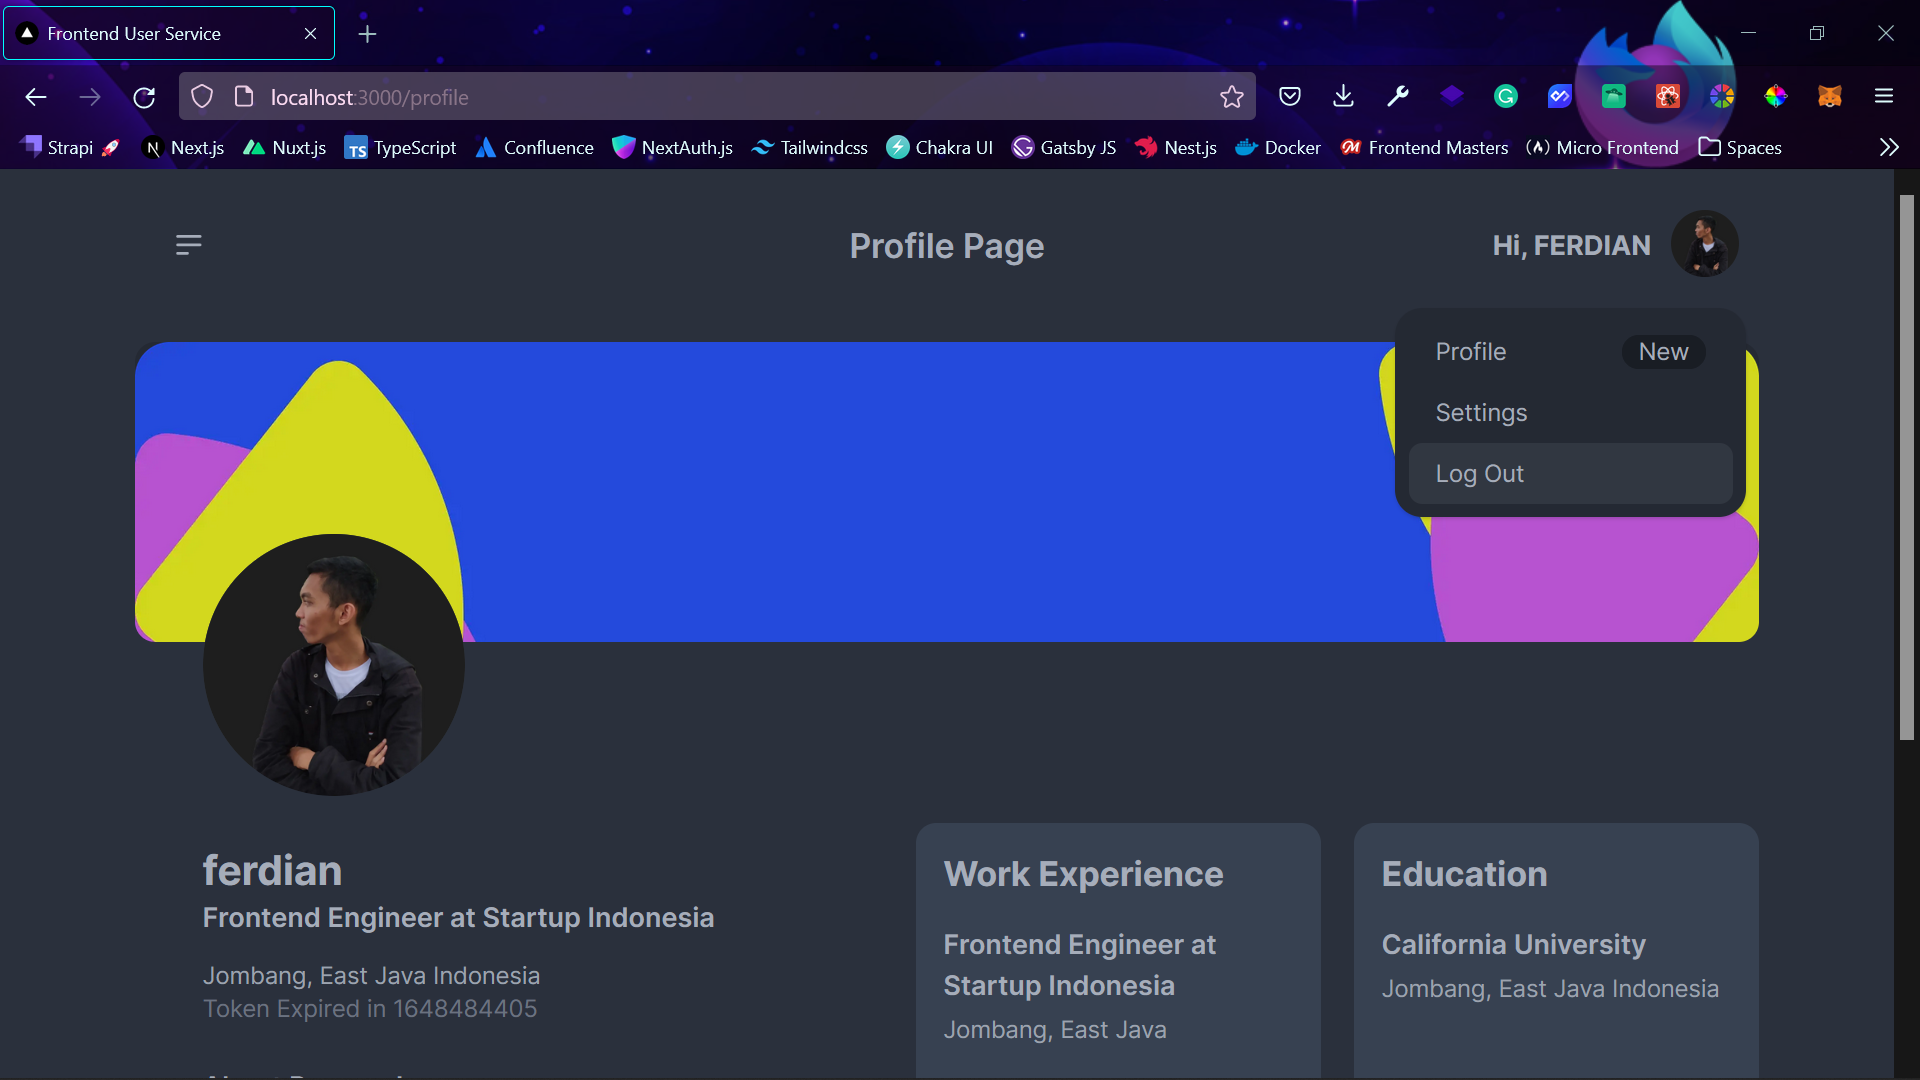The height and width of the screenshot is (1080, 1920).
Task: Open the hamburger sidebar menu icon
Action: point(188,245)
